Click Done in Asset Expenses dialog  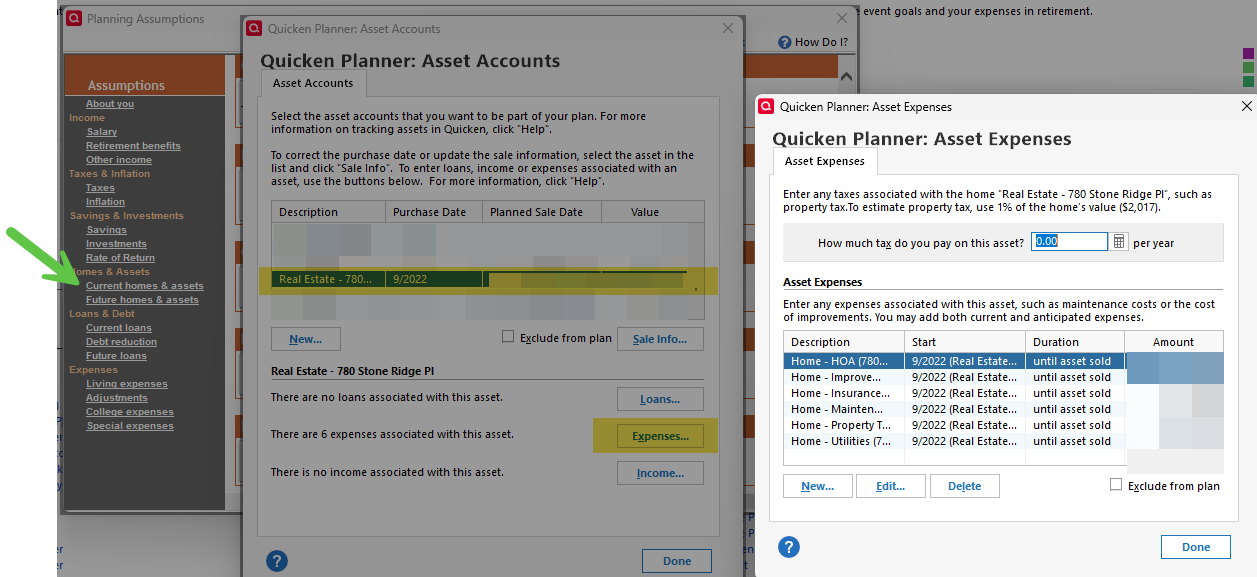[1196, 547]
